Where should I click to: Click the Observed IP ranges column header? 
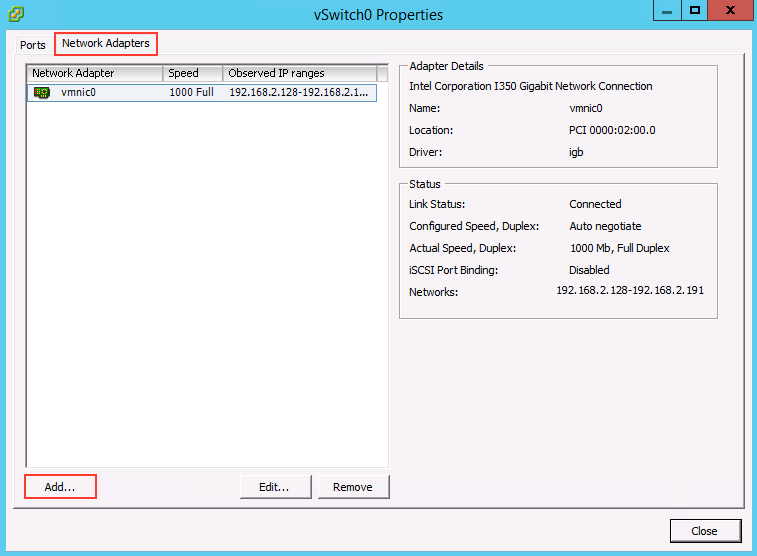pos(298,73)
